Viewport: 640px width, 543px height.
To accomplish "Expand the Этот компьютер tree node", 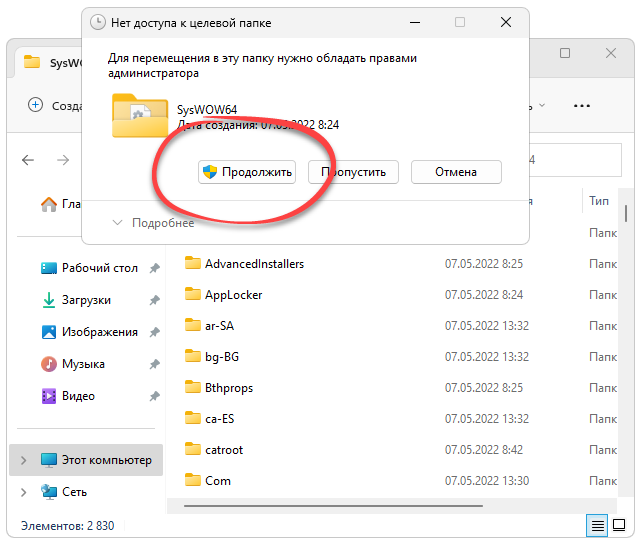I will [24, 460].
